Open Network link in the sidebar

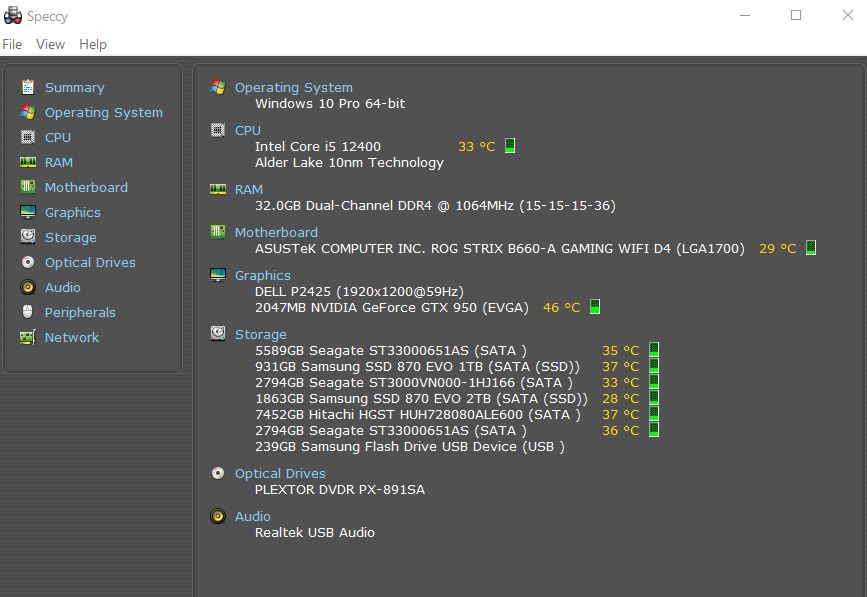[x=72, y=337]
